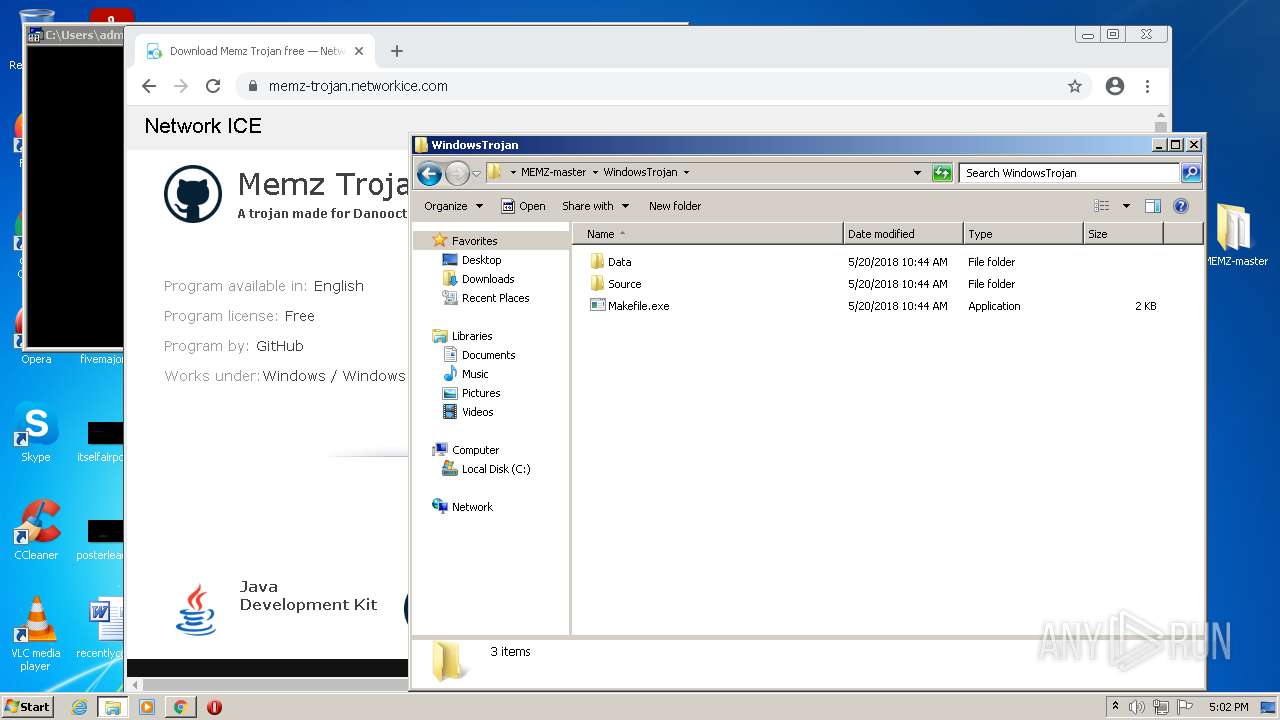The height and width of the screenshot is (720, 1280).
Task: Click the MEMZ-master breadcrumb segment
Action: 553,172
